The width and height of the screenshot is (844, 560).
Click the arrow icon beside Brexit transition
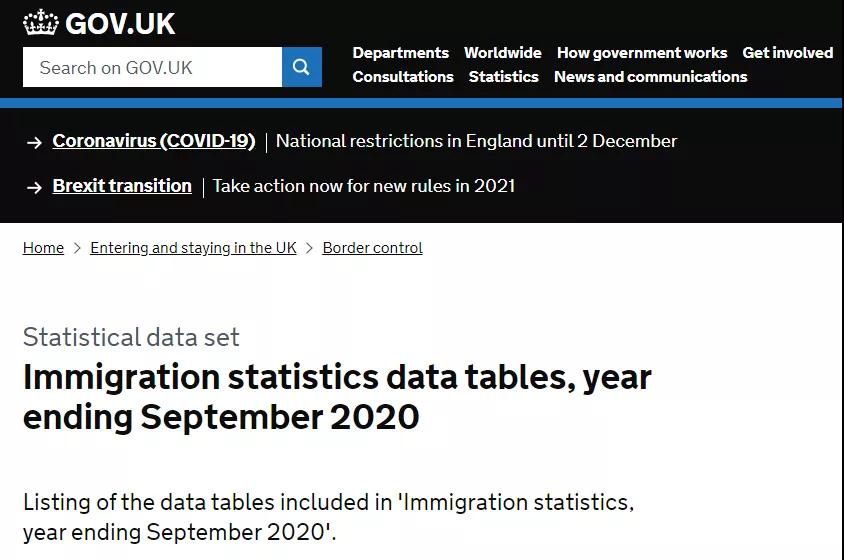click(34, 187)
